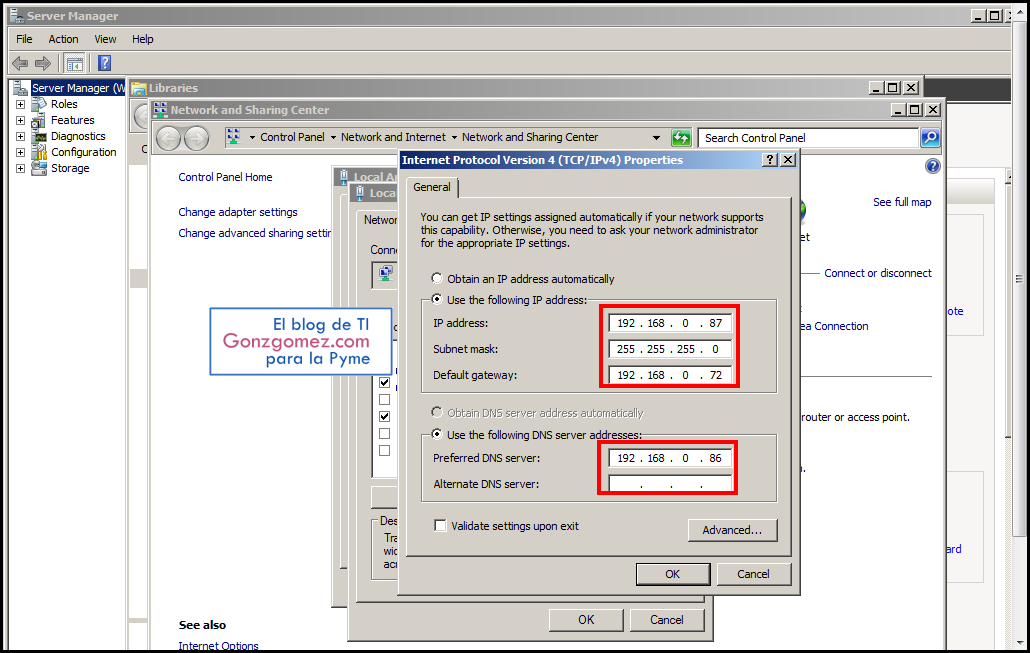The width and height of the screenshot is (1030, 653).
Task: Click the Server Manager back arrow toolbar icon
Action: (20, 63)
